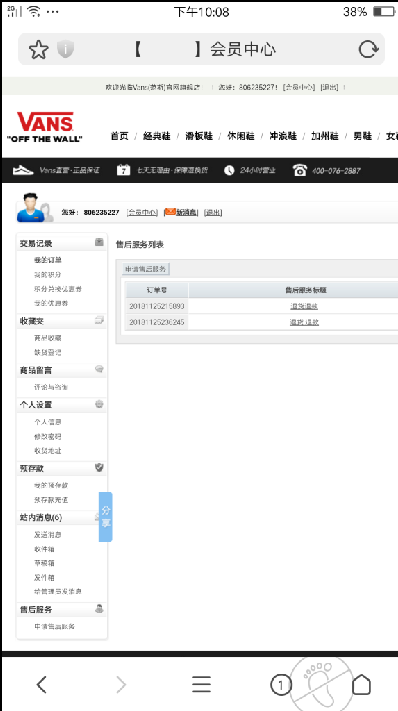This screenshot has width=398, height=711.
Task: Reload the page with the refresh icon
Action: click(x=368, y=49)
